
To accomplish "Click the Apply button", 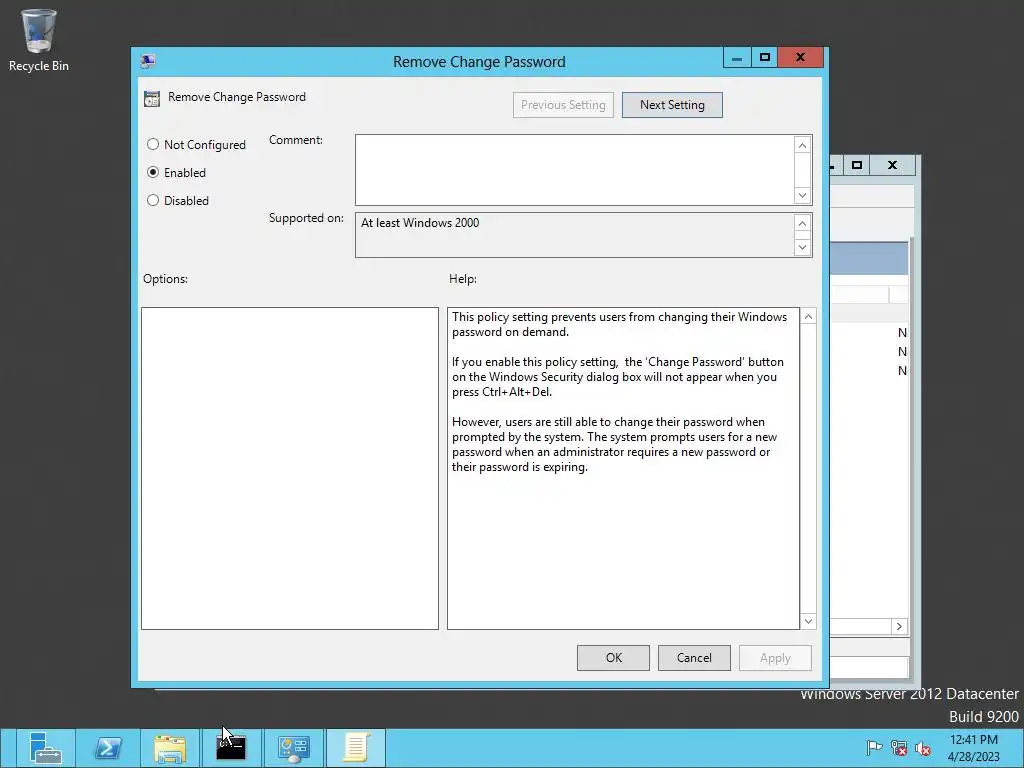I will [775, 658].
